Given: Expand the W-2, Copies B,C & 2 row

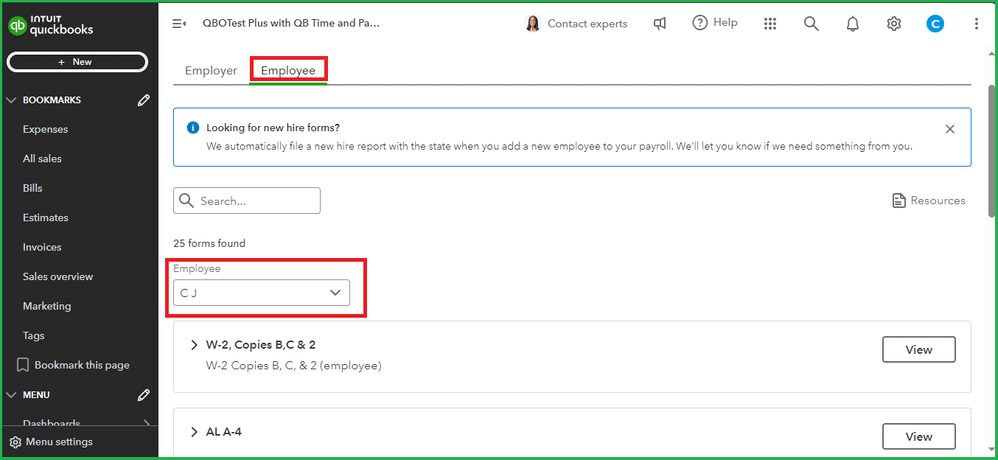Looking at the screenshot, I should [x=194, y=345].
